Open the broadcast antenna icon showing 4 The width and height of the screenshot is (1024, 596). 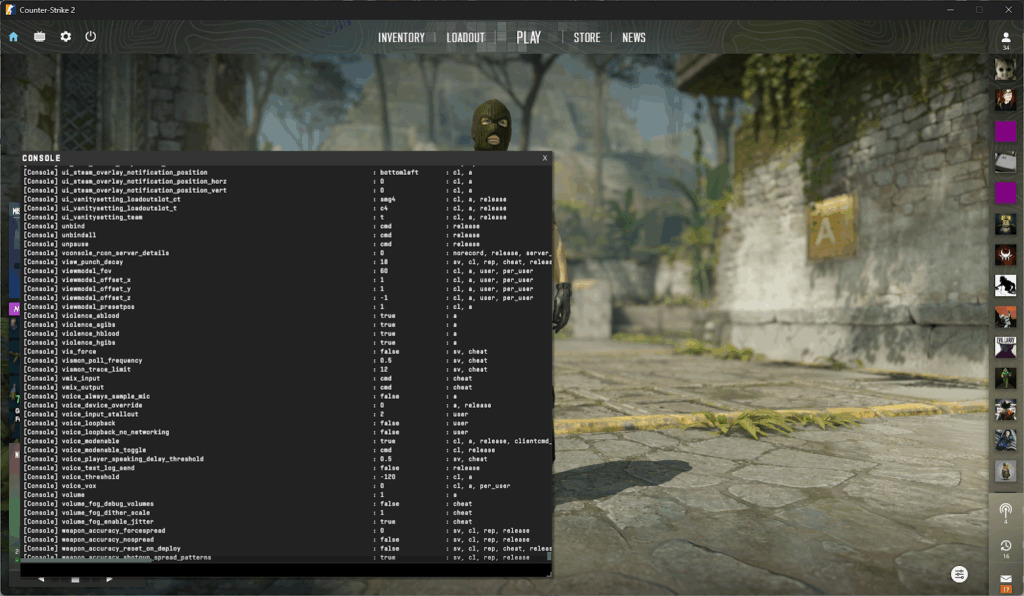[1006, 513]
